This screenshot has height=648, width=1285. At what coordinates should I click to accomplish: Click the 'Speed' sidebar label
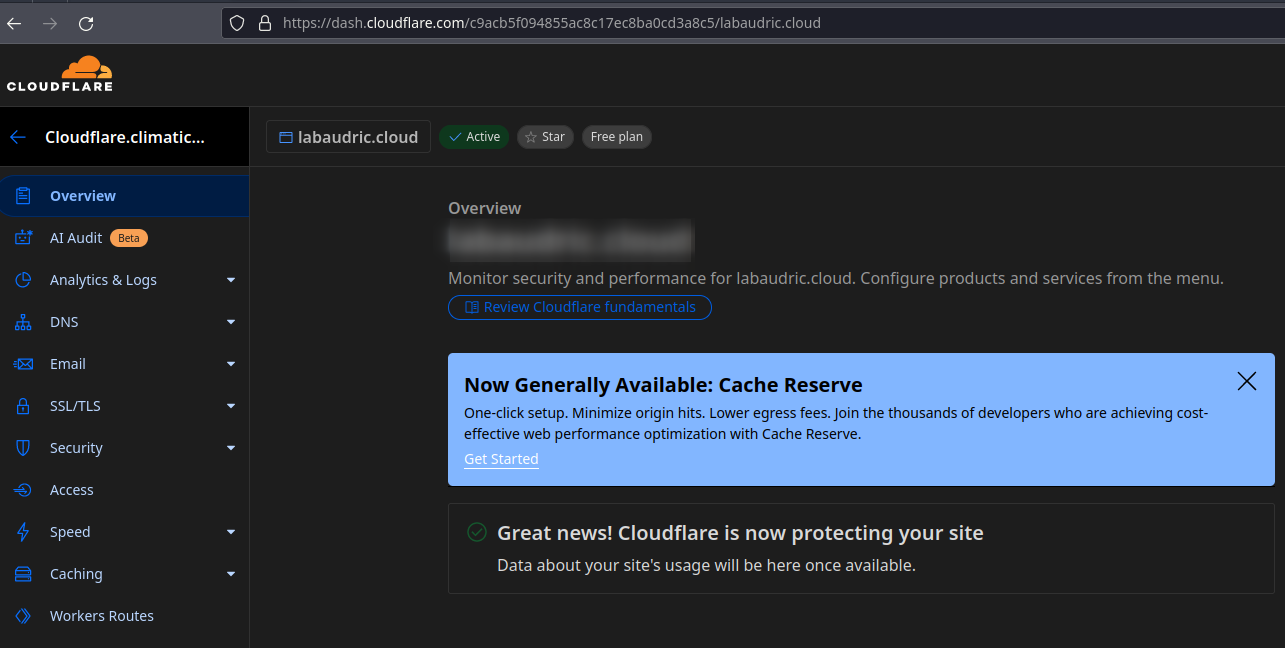(70, 532)
